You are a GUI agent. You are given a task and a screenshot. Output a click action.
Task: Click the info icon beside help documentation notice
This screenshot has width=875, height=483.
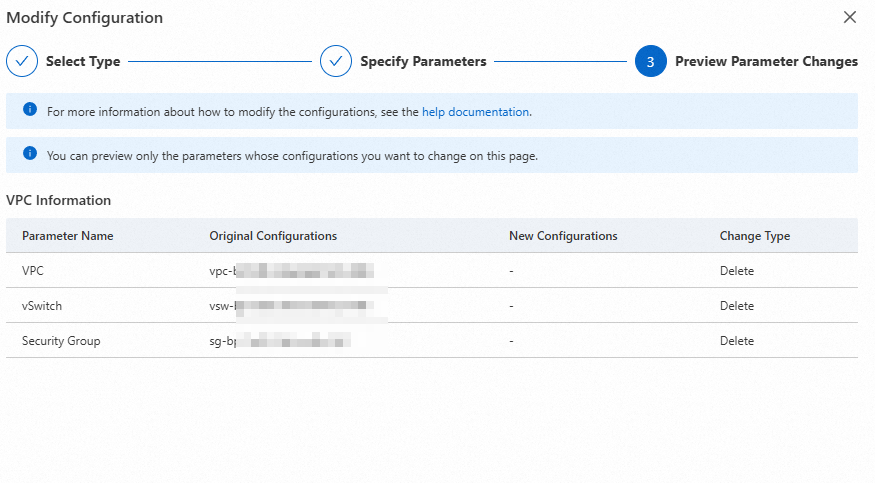[x=30, y=111]
